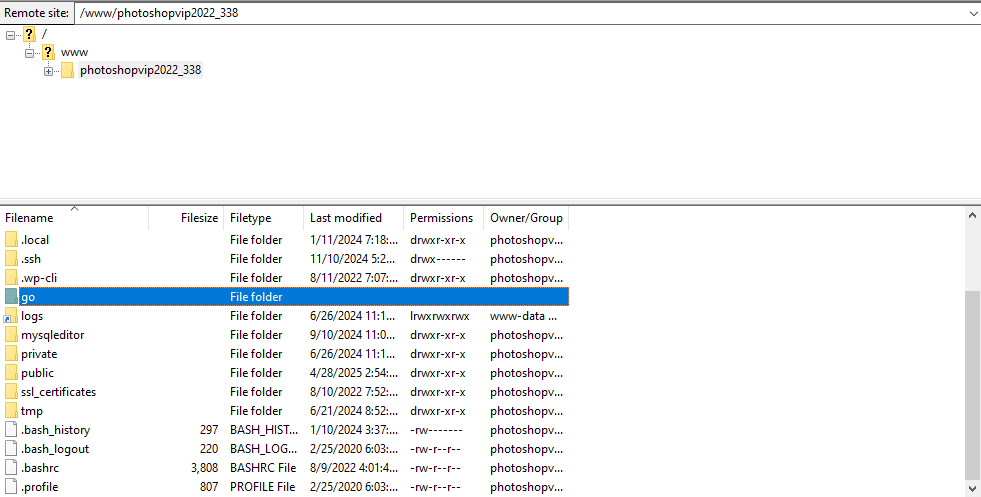The width and height of the screenshot is (981, 497).
Task: Click the 297 filesize of .bash_history
Action: [209, 430]
